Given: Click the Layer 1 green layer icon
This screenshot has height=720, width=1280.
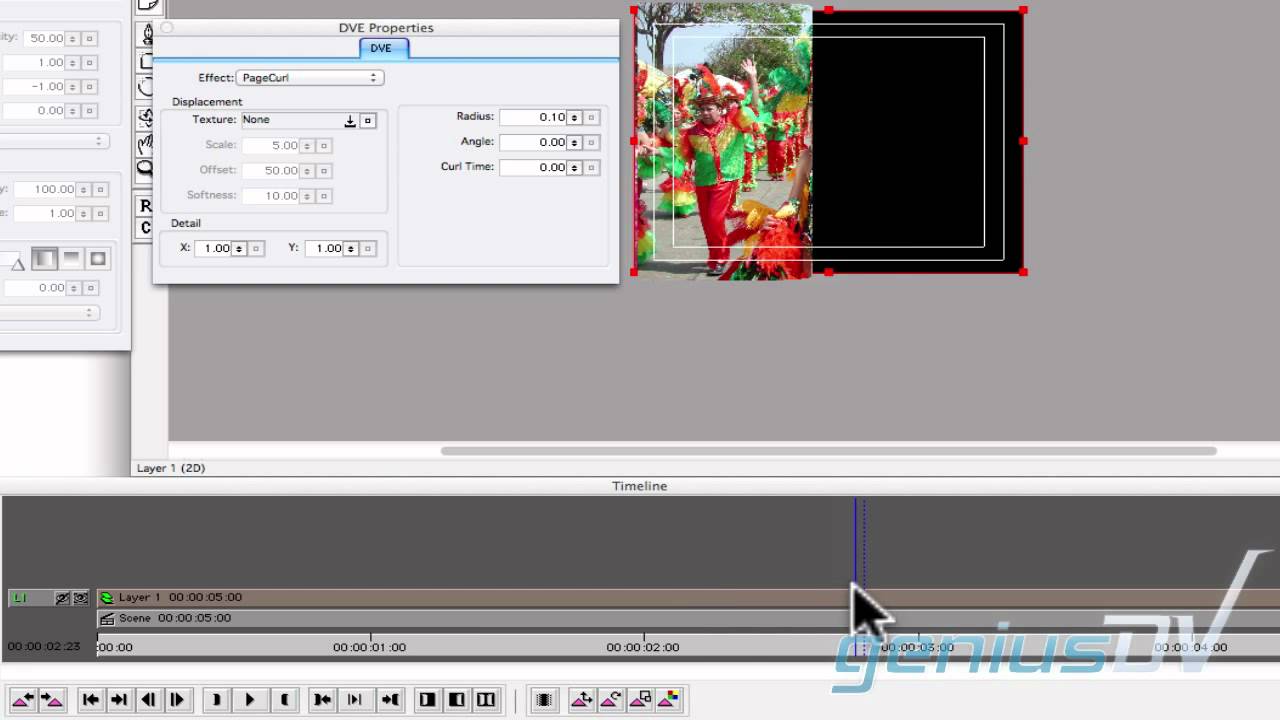Looking at the screenshot, I should (x=107, y=598).
